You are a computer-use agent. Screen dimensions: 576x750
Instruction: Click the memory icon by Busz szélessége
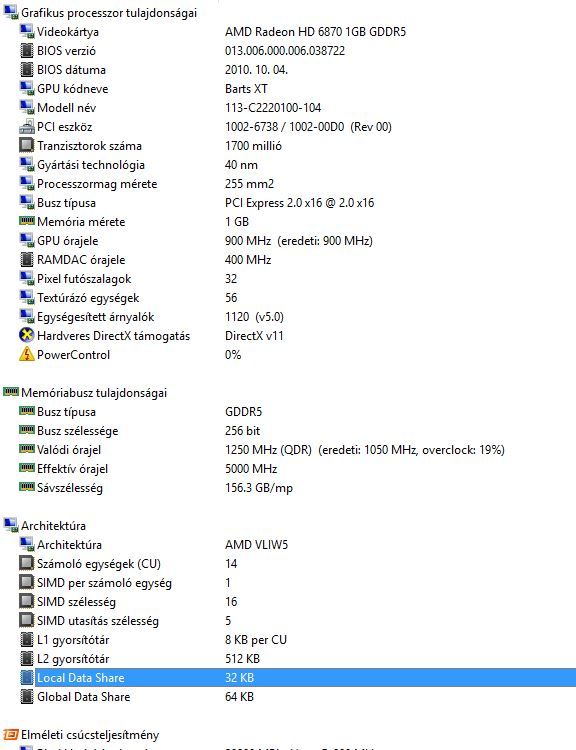(27, 430)
